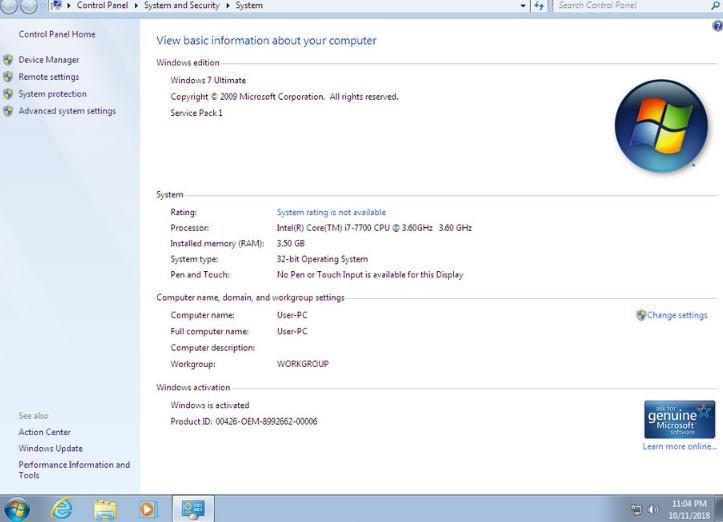Go to the System and Security breadcrumb

point(182,6)
